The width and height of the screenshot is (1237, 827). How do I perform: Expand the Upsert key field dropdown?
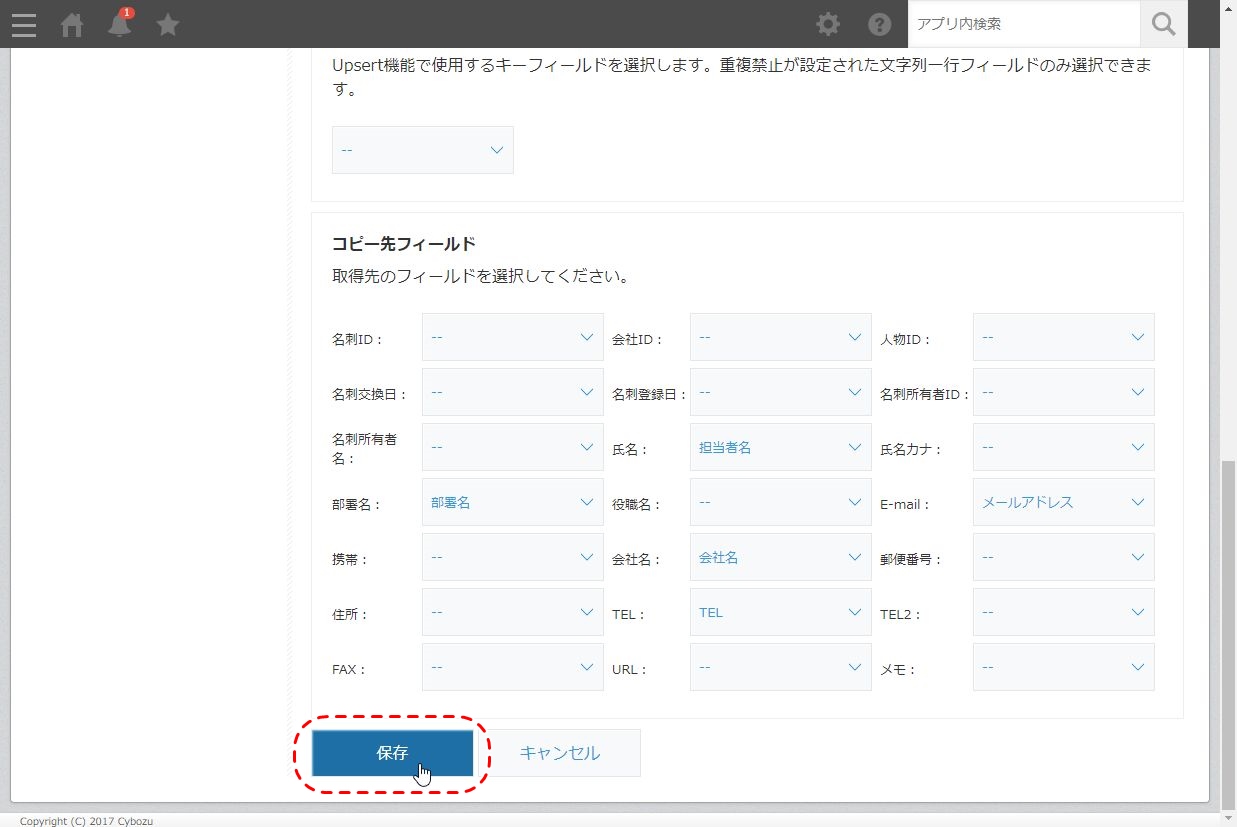[x=422, y=150]
